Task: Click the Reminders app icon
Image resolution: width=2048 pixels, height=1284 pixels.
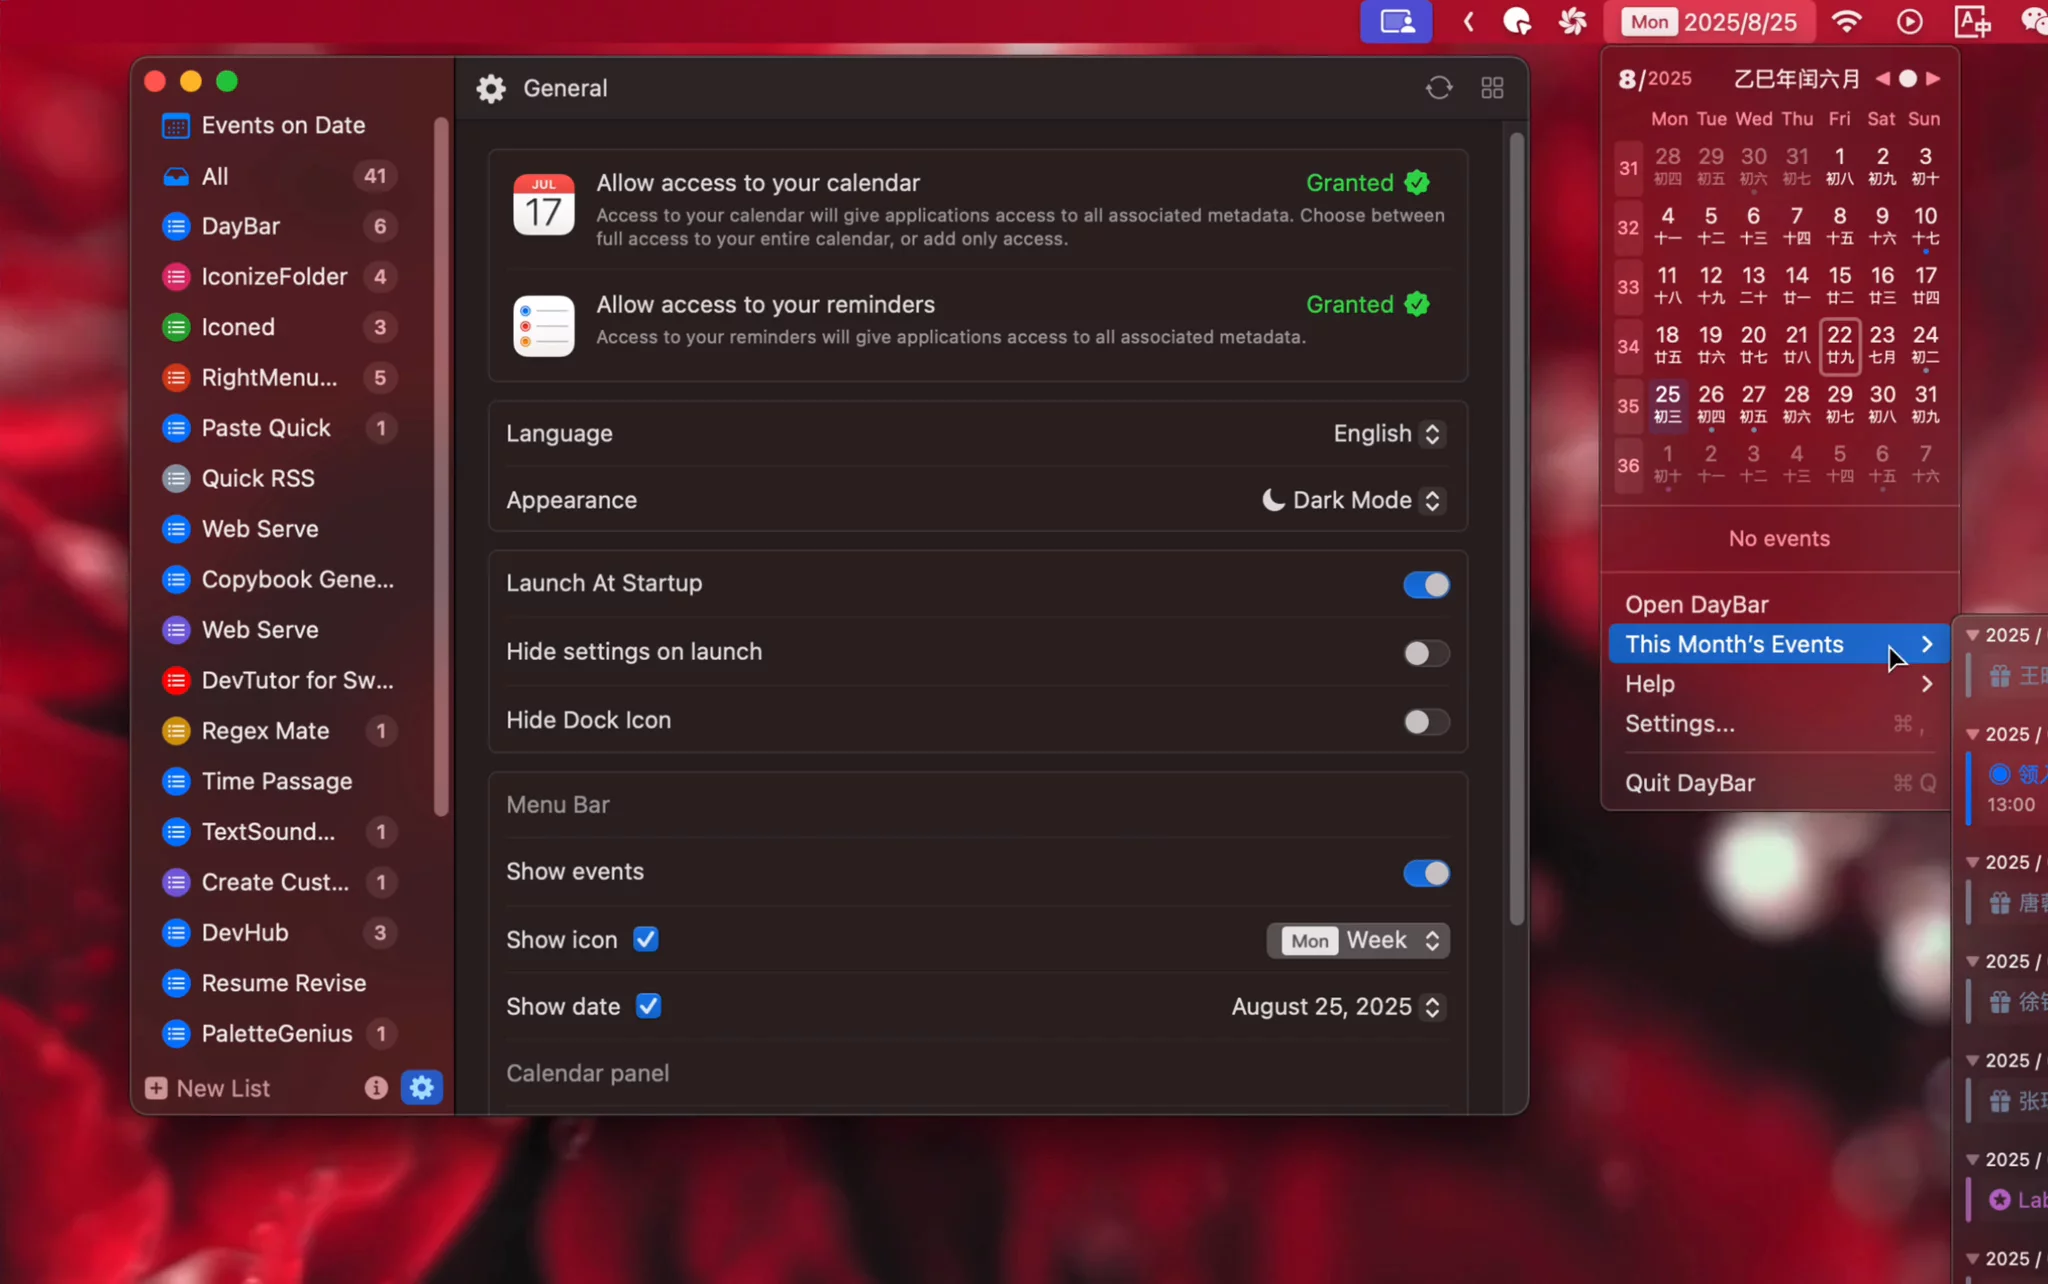Action: (544, 326)
